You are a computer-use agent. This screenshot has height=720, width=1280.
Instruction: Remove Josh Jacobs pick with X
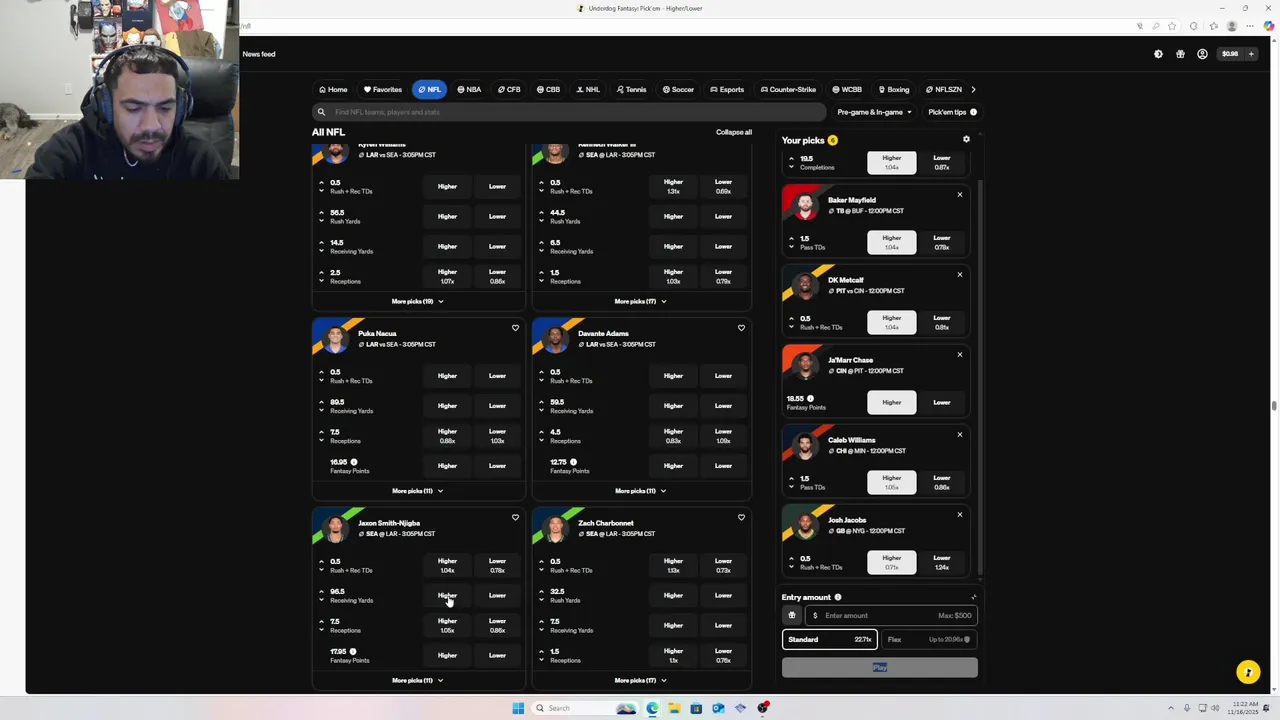point(960,514)
